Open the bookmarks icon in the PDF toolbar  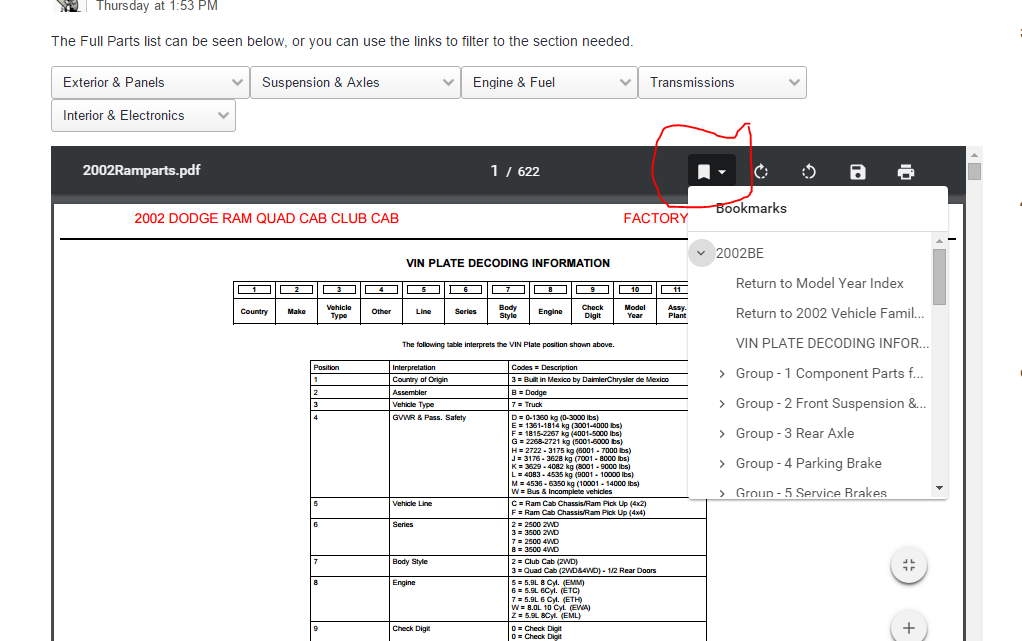[711, 171]
